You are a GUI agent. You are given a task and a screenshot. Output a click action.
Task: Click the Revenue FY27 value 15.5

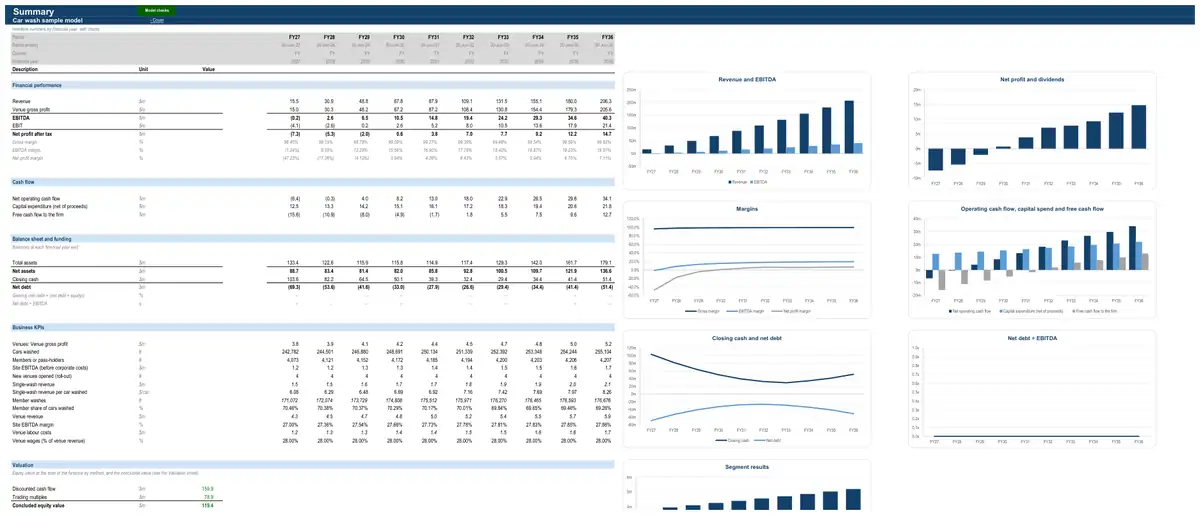(x=294, y=102)
